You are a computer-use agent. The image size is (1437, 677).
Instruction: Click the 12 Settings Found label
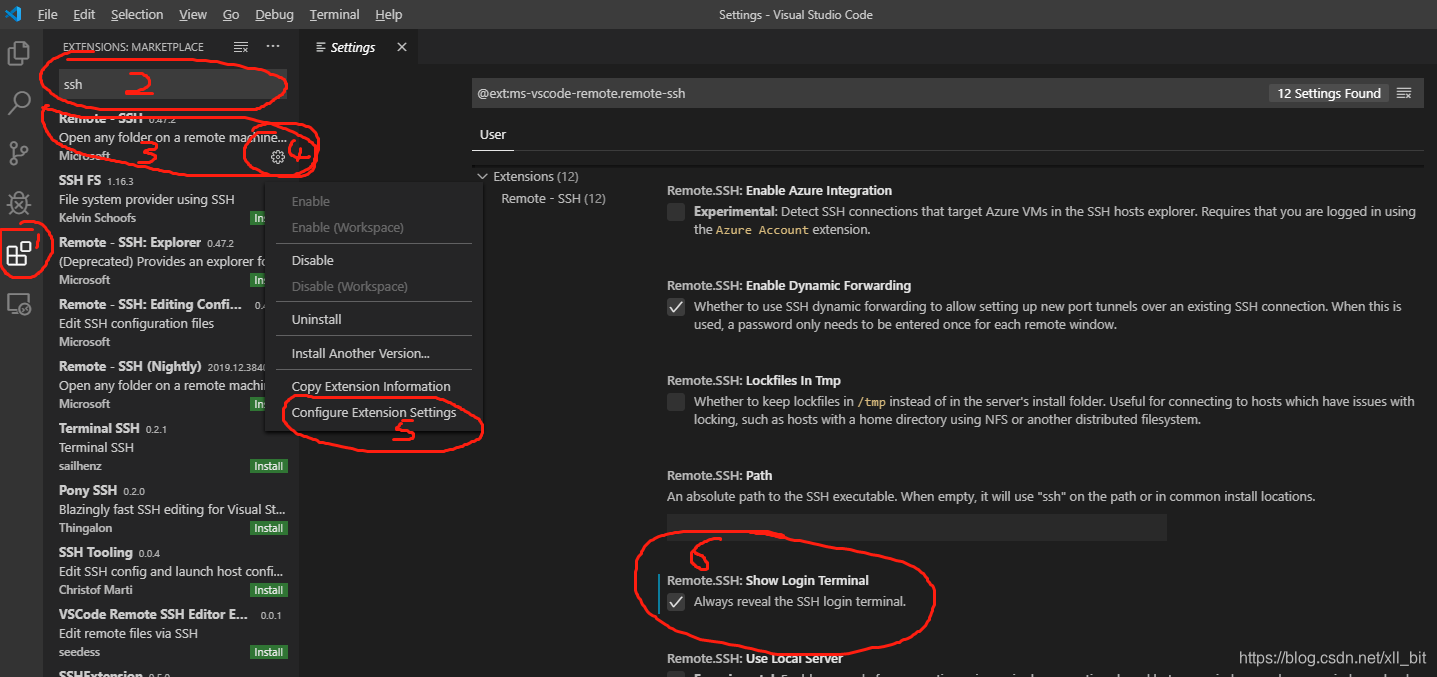click(1329, 93)
